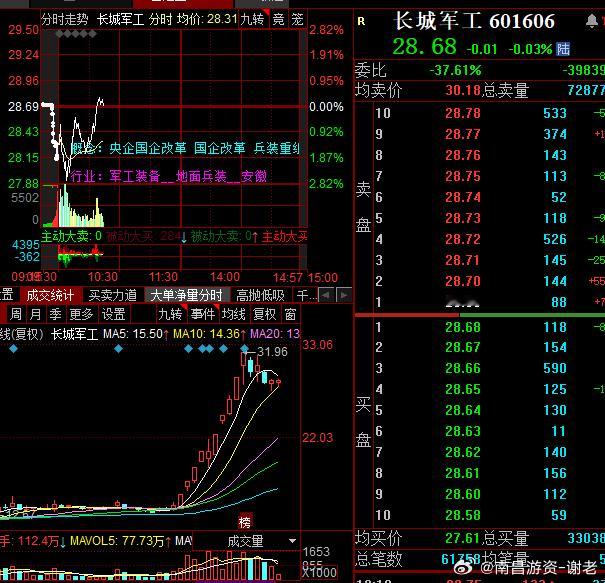Click the current price 28.68
Screen dimensions: 605x583
click(x=424, y=46)
